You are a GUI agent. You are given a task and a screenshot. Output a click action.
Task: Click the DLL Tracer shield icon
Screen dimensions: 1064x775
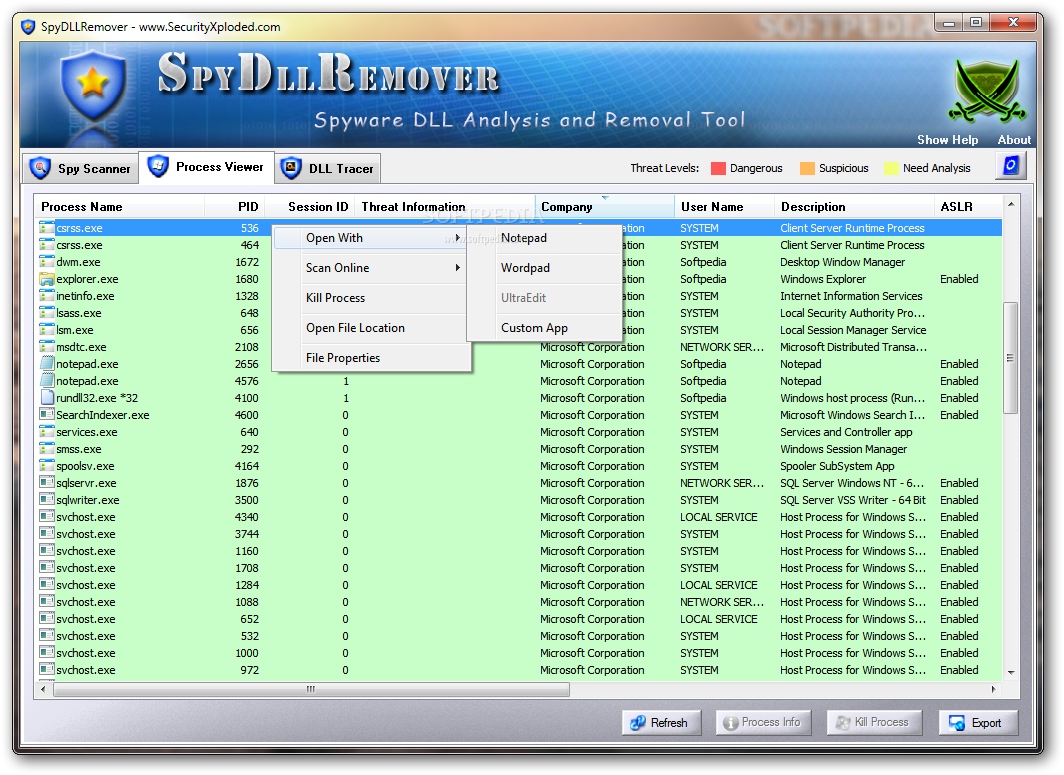point(291,168)
